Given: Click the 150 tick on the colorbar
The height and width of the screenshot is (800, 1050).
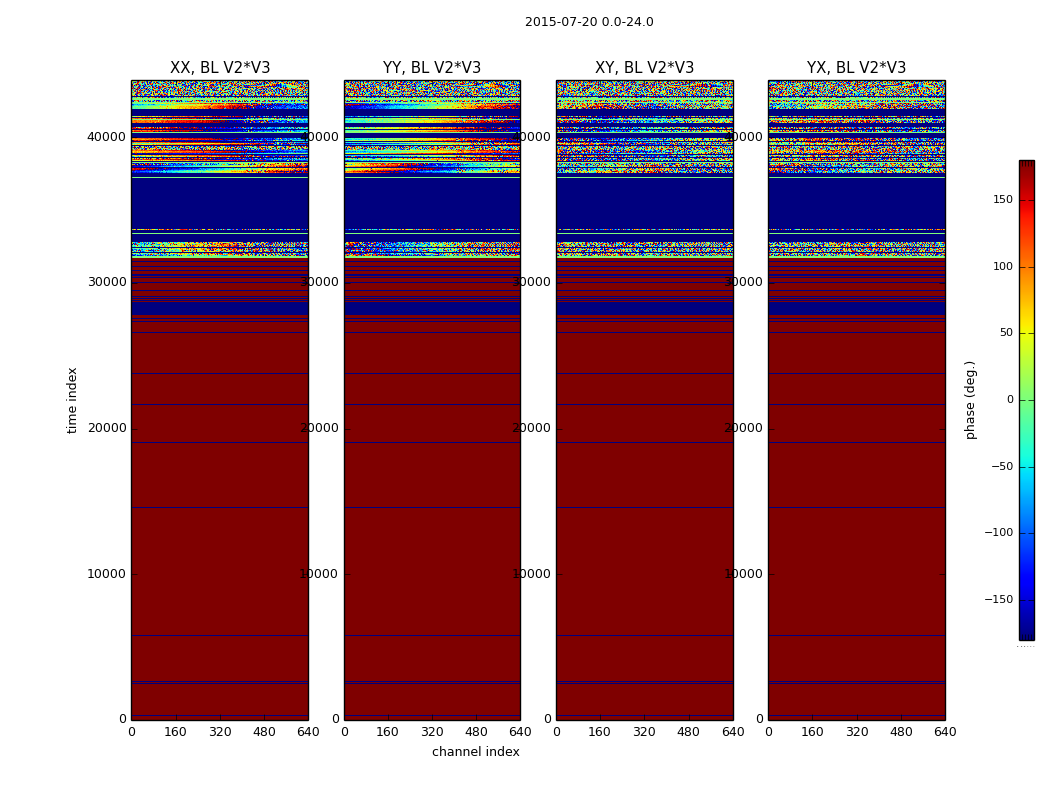Looking at the screenshot, I should 1002,199.
